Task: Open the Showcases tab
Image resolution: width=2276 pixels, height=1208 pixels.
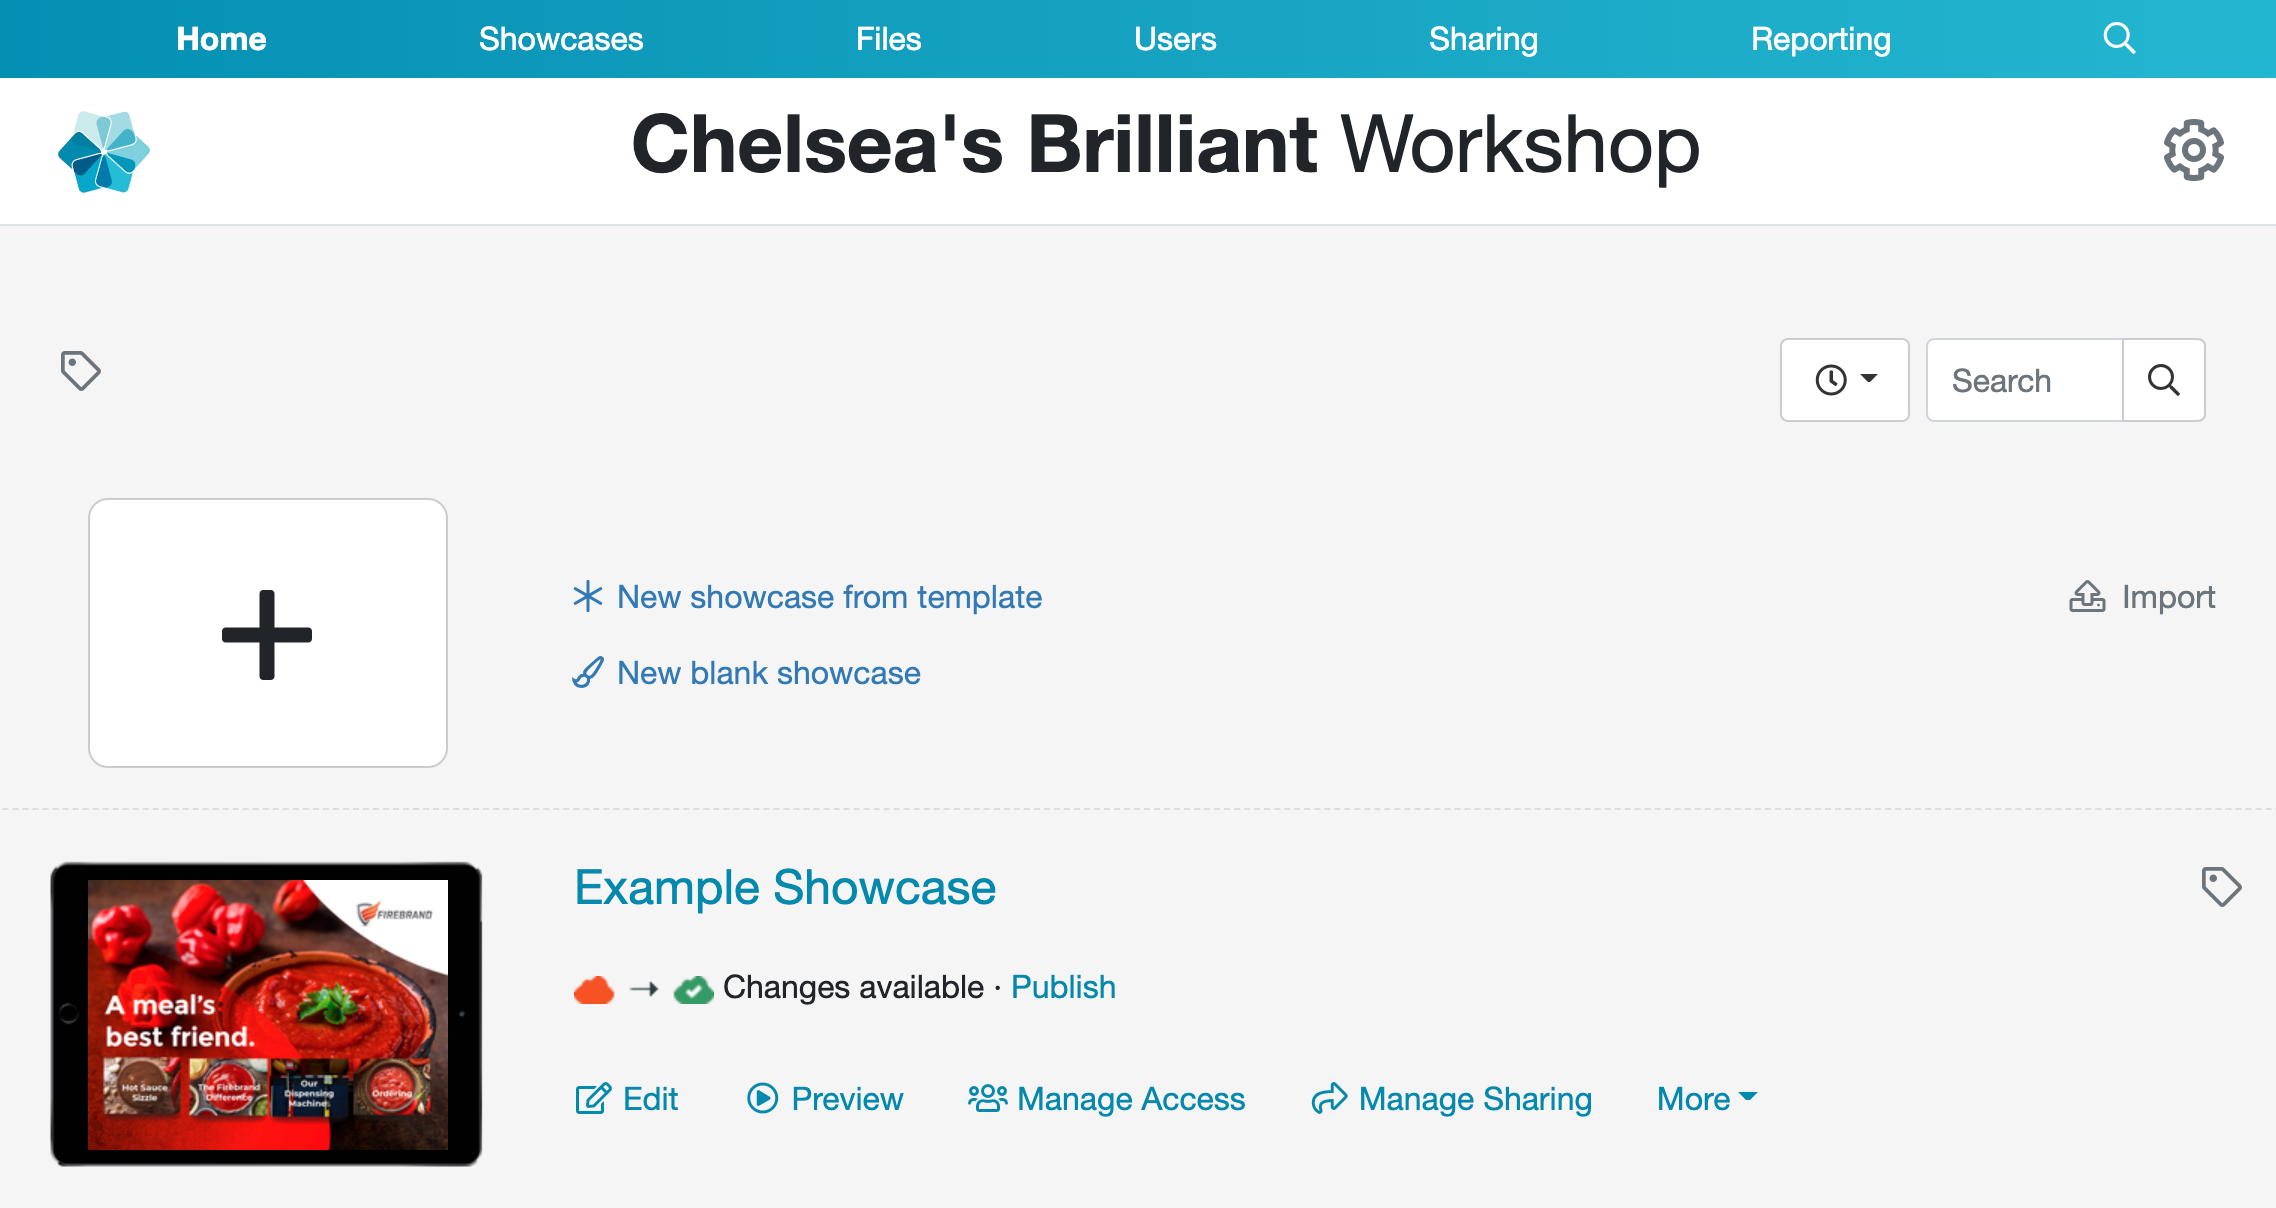Action: (x=561, y=39)
